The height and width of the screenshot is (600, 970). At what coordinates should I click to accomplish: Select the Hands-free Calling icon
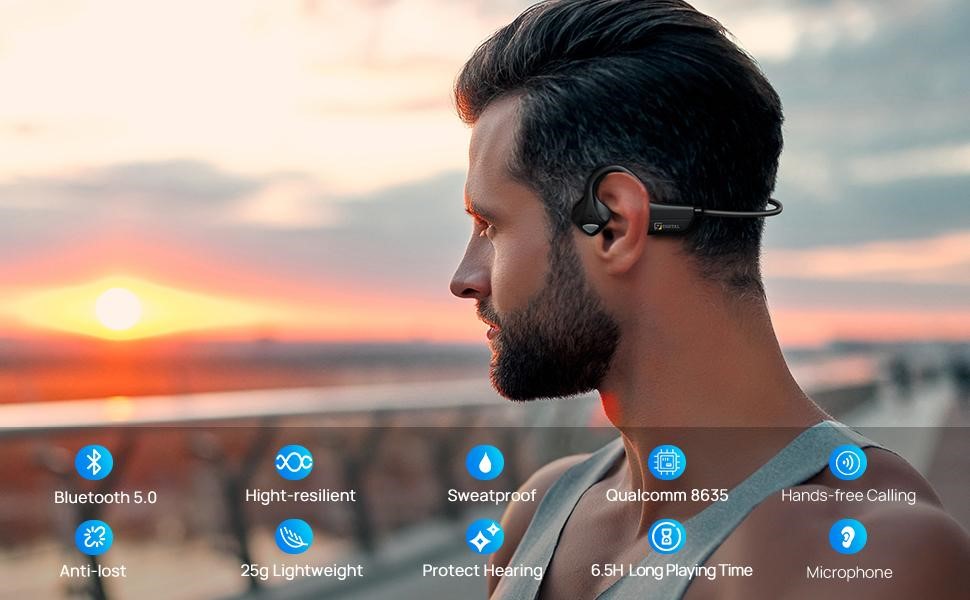click(x=848, y=462)
